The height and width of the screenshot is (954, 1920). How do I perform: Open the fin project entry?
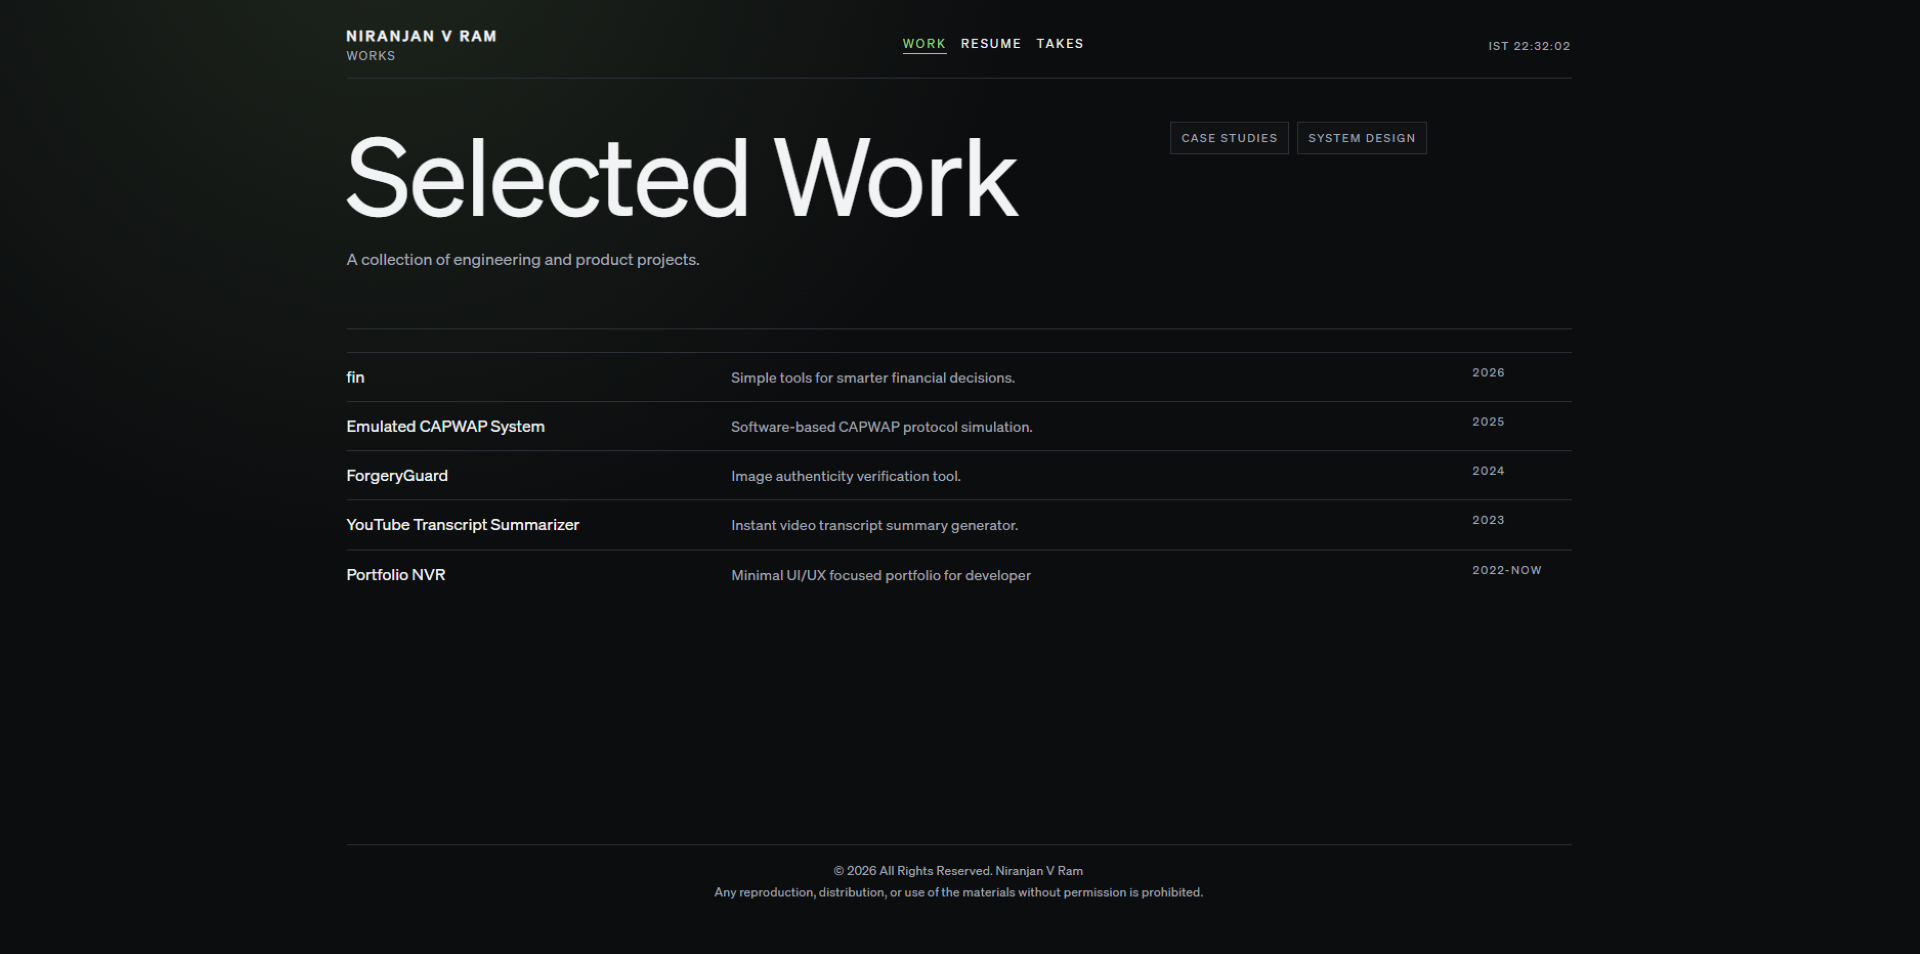coord(355,377)
